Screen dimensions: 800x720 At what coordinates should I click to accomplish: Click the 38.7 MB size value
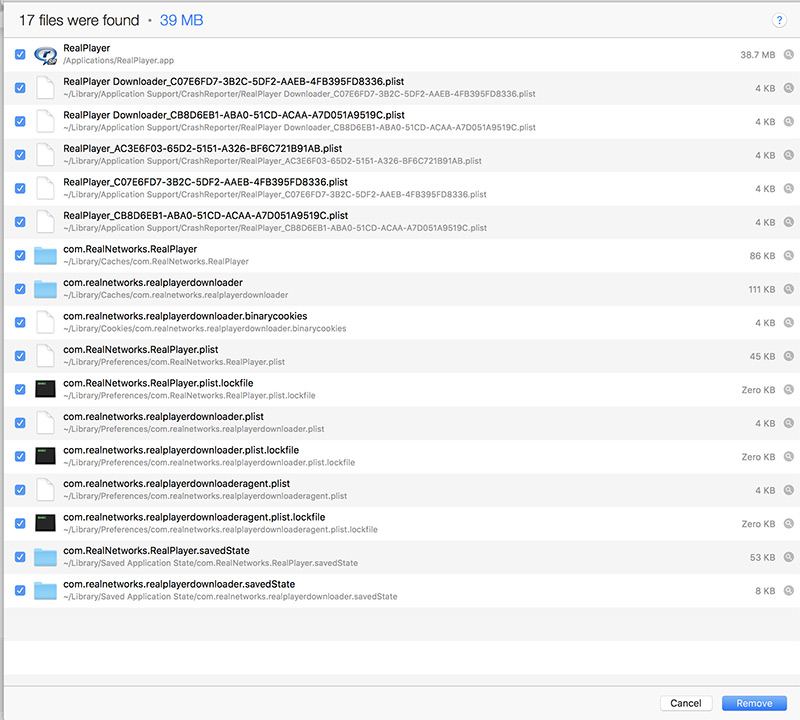tap(758, 55)
